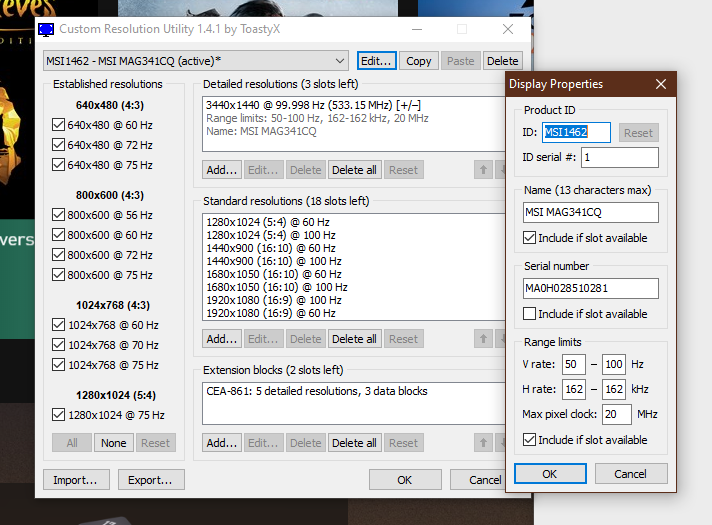
Task: Move standard resolution up with arrow button
Action: pyautogui.click(x=483, y=339)
